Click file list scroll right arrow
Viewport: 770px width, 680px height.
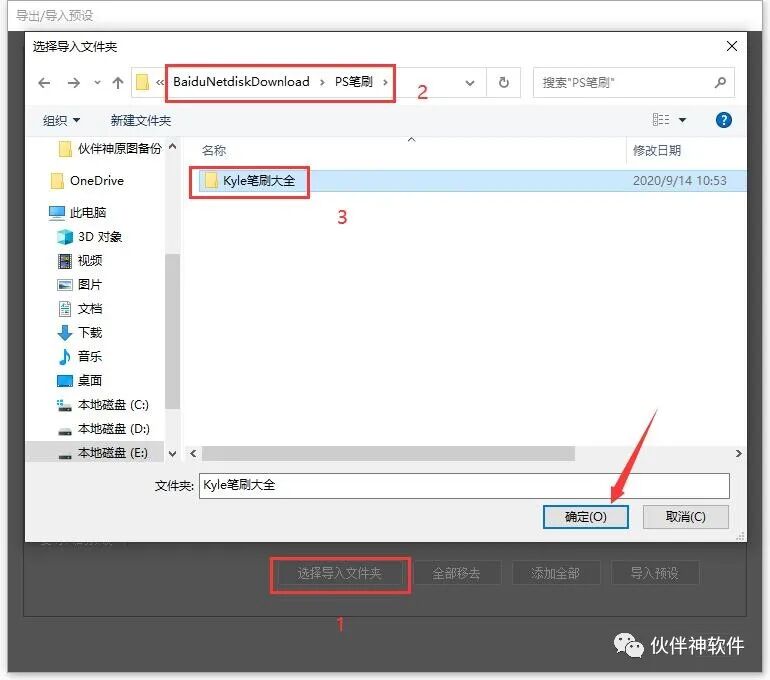coord(739,453)
